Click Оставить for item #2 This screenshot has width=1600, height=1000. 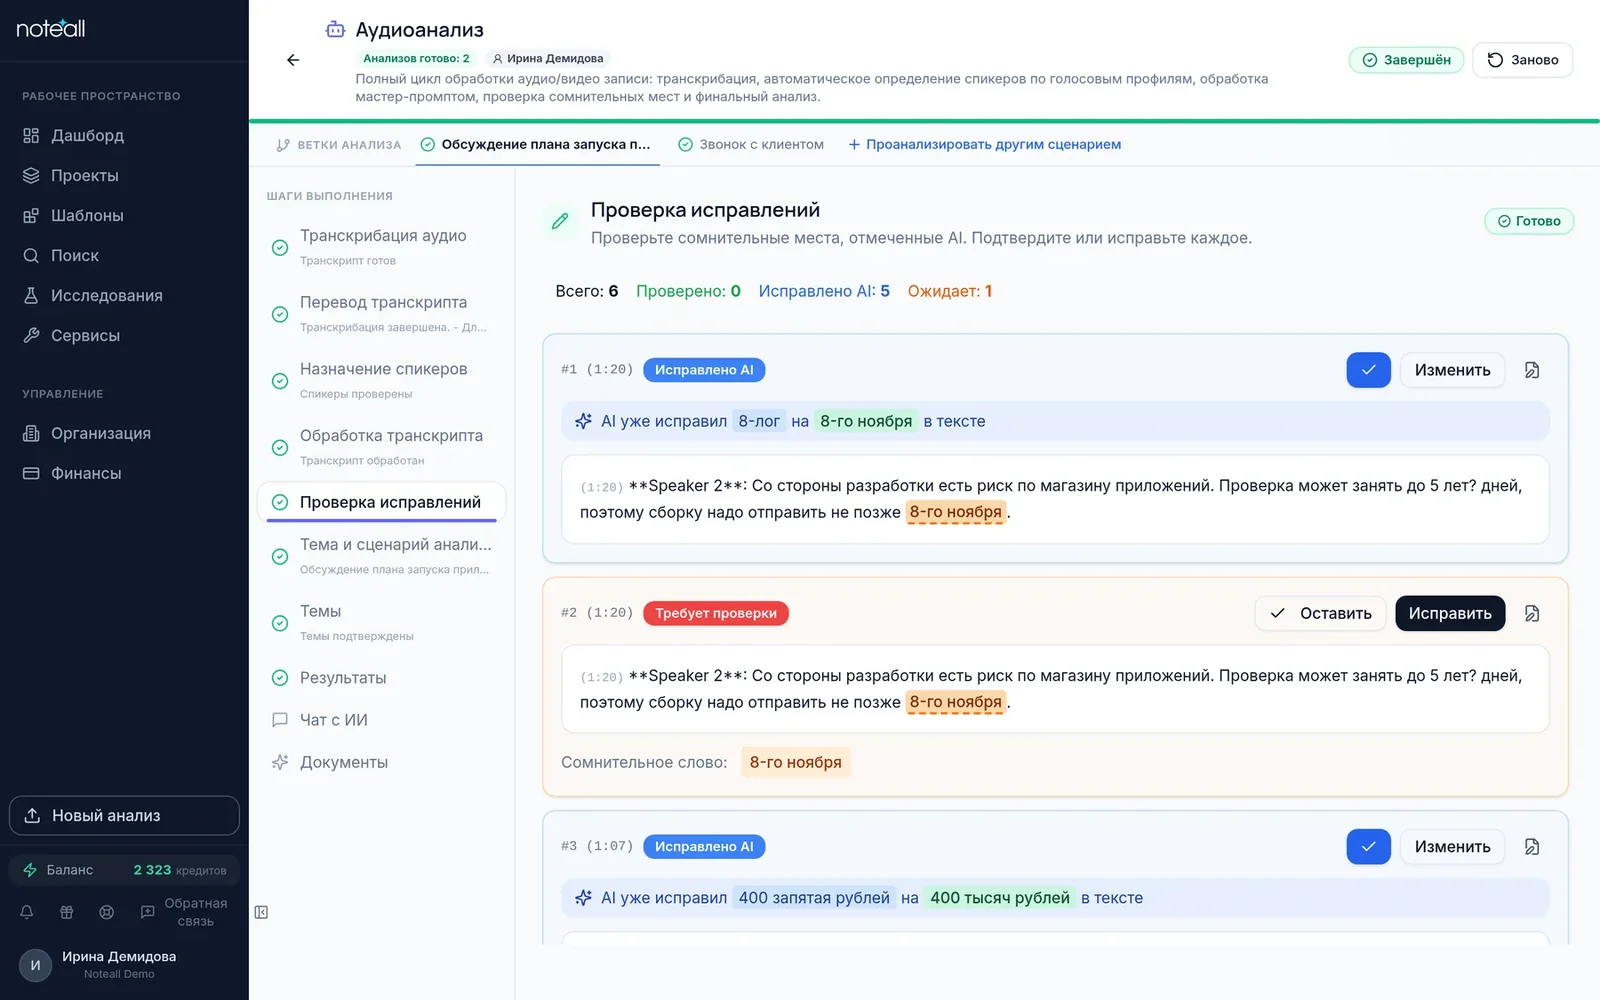1320,613
